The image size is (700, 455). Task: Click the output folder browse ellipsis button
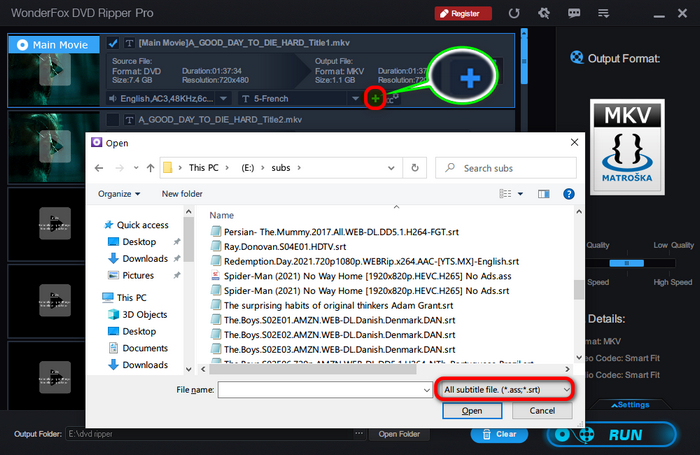pyautogui.click(x=359, y=434)
